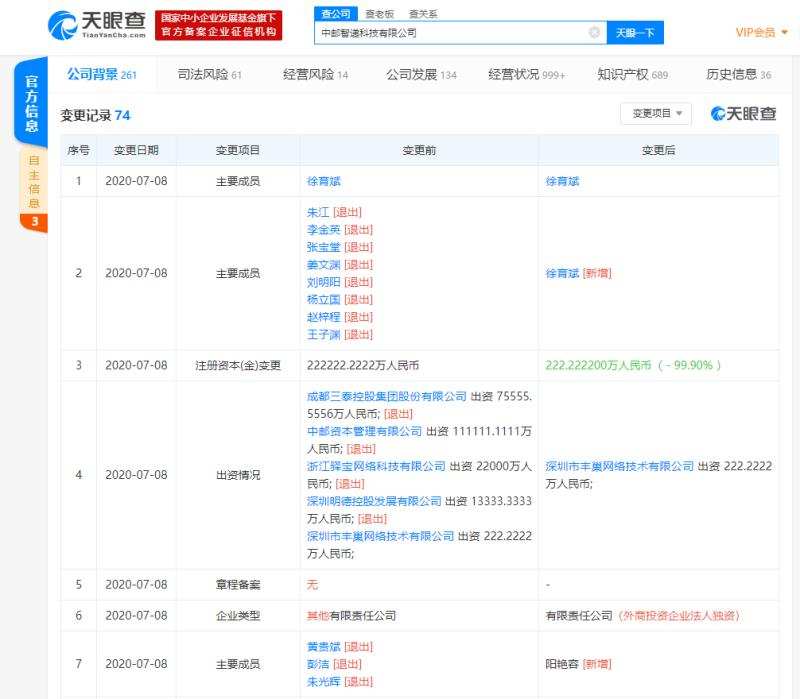This screenshot has width=800, height=699.
Task: Open the VIP会员 dropdown menu
Action: click(761, 32)
